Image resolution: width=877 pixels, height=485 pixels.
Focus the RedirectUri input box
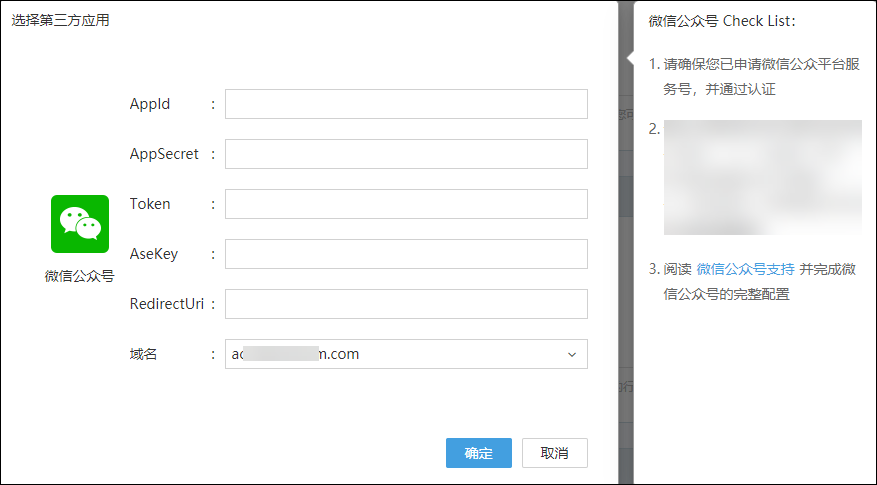406,304
